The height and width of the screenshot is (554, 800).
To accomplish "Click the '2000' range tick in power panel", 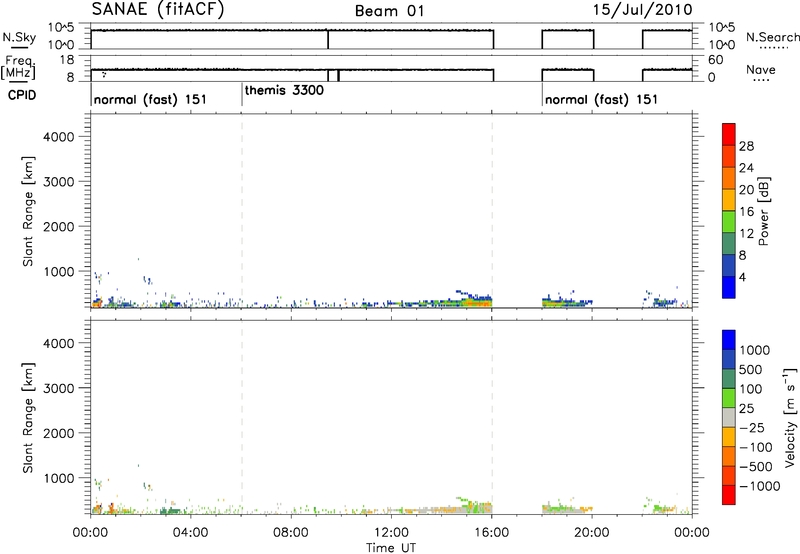I will point(58,226).
